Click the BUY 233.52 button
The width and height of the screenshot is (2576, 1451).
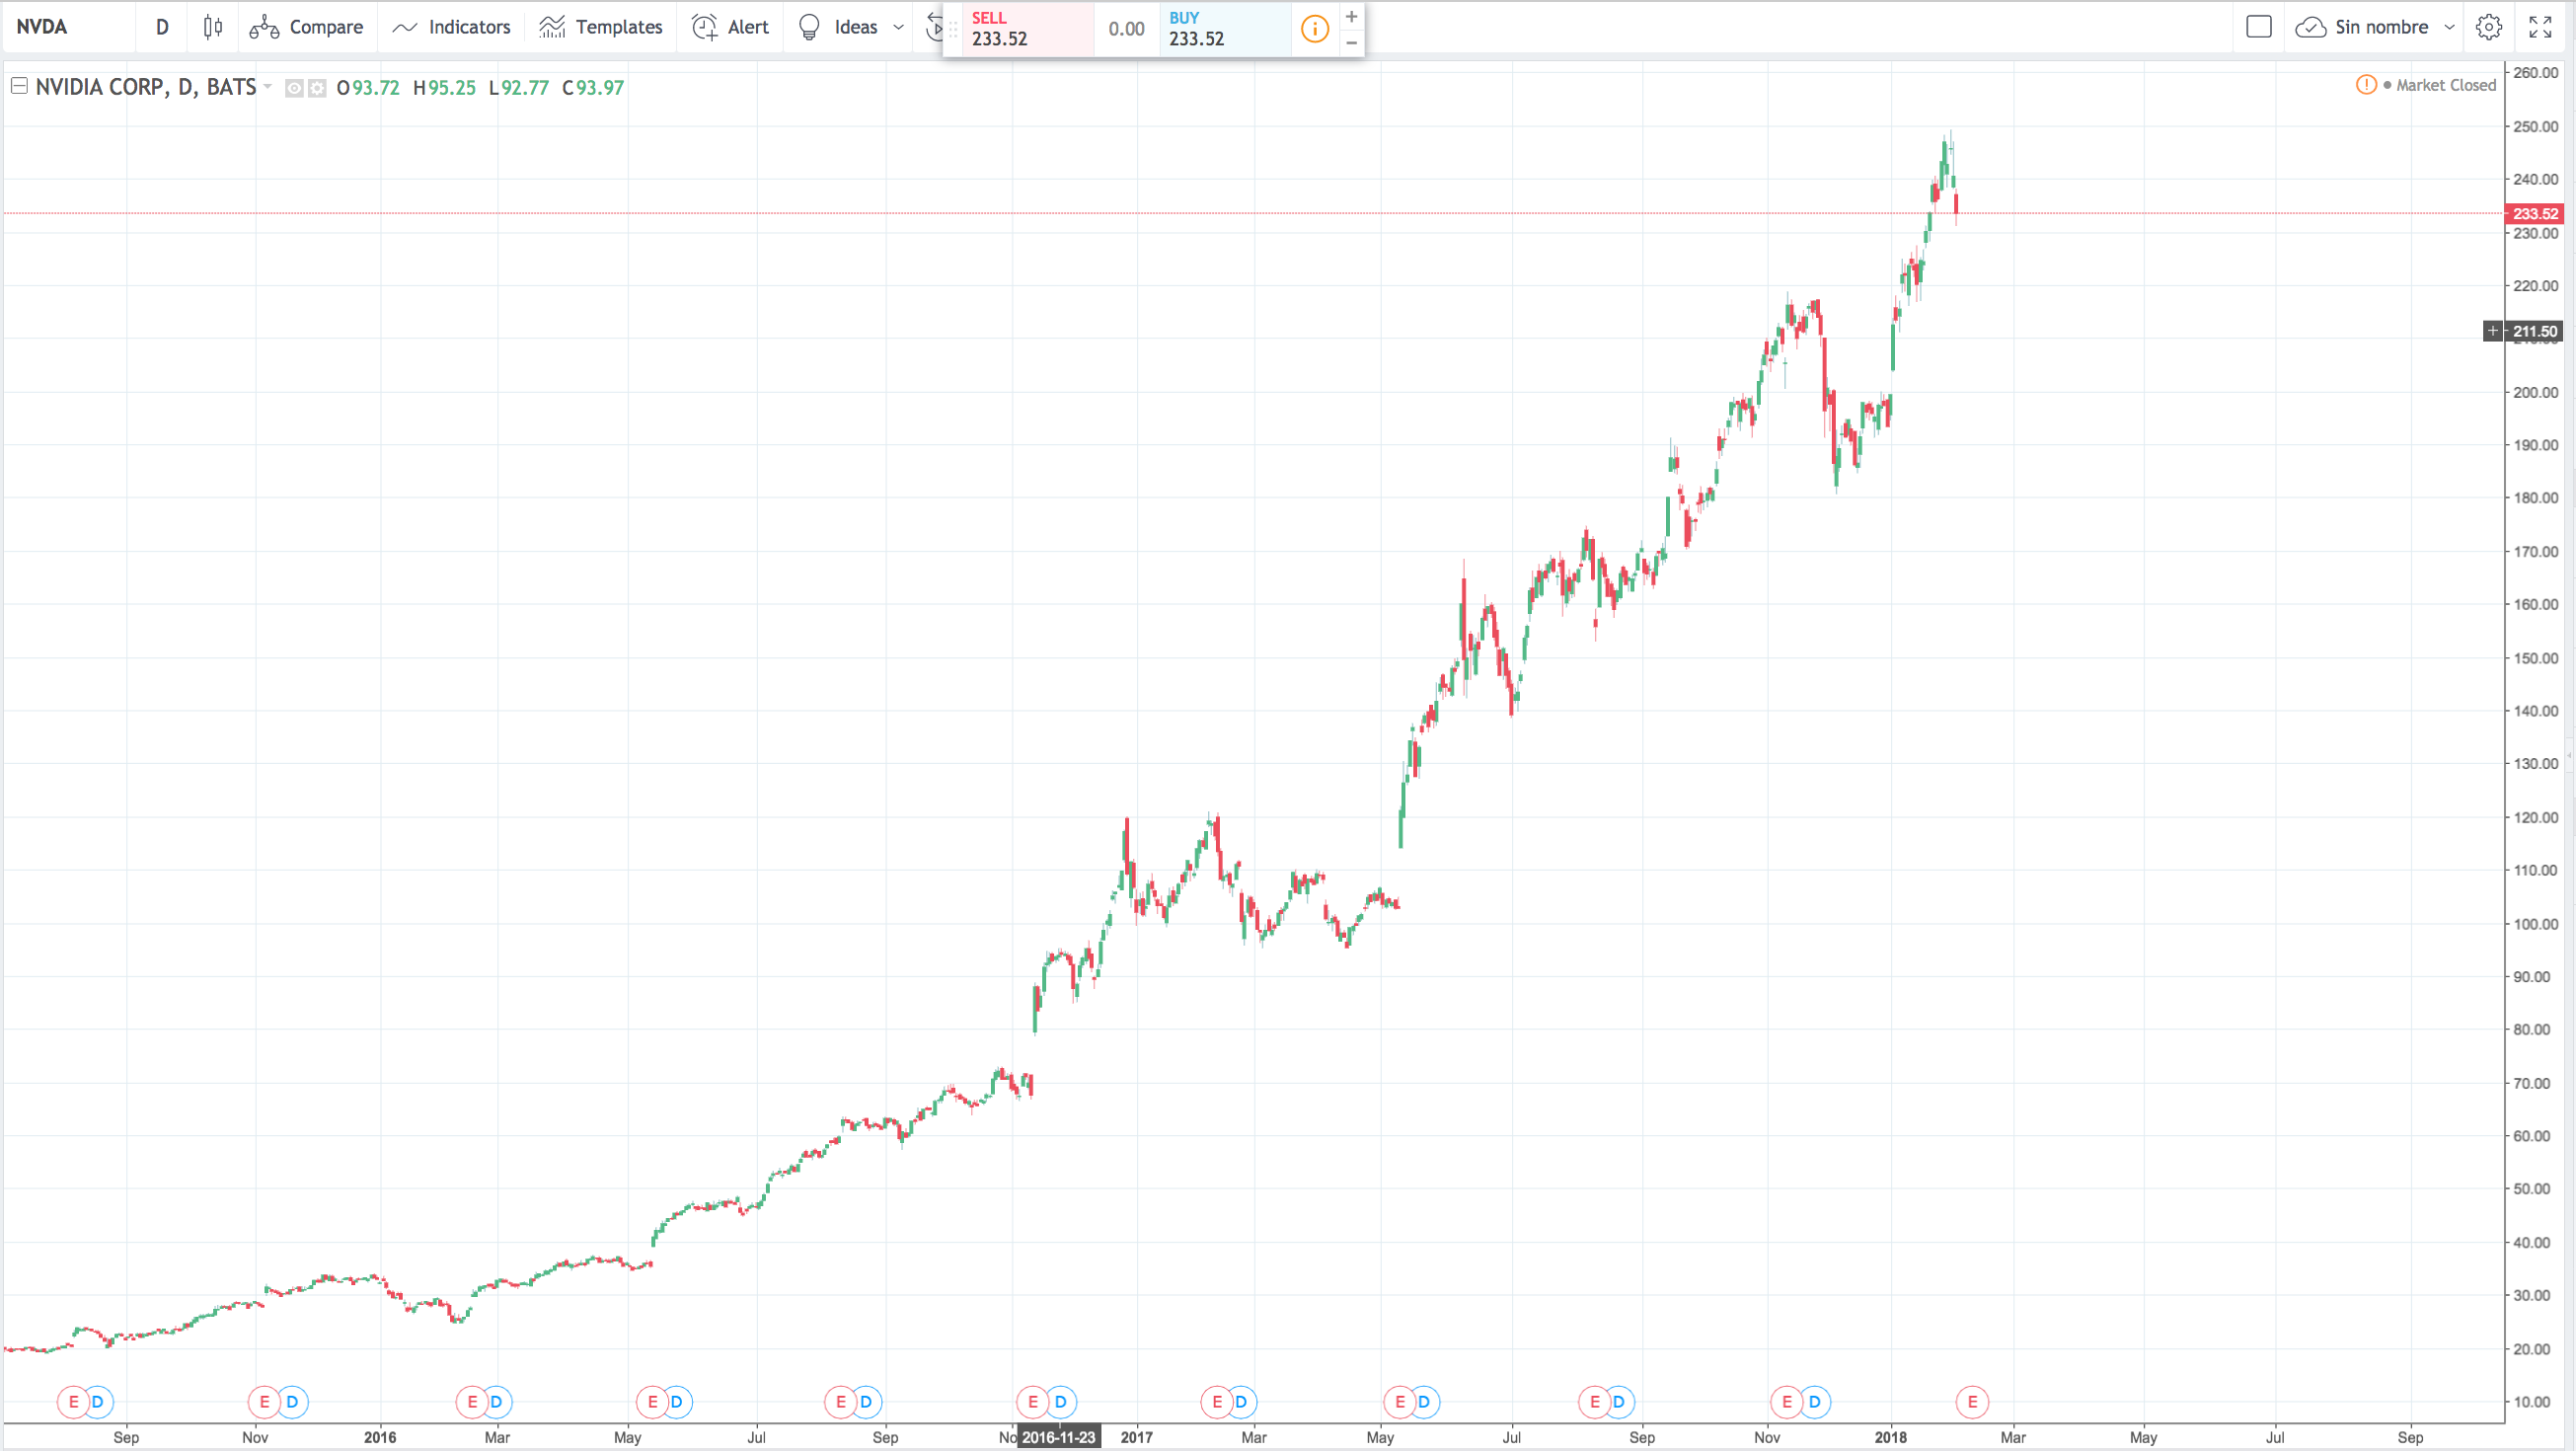(x=1224, y=29)
